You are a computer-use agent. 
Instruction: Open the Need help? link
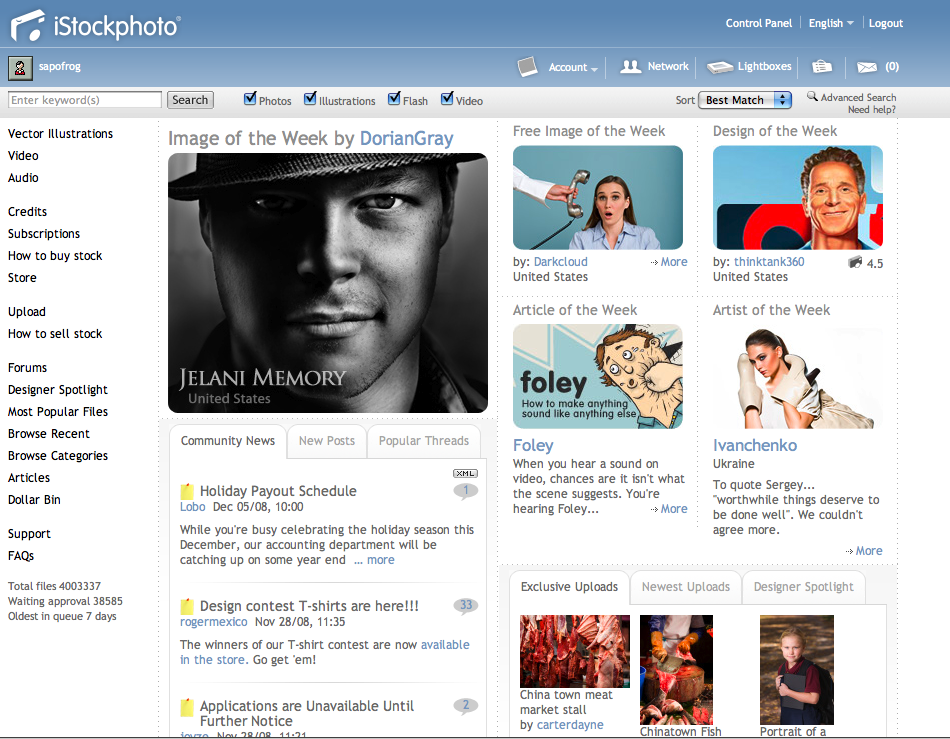tap(871, 110)
